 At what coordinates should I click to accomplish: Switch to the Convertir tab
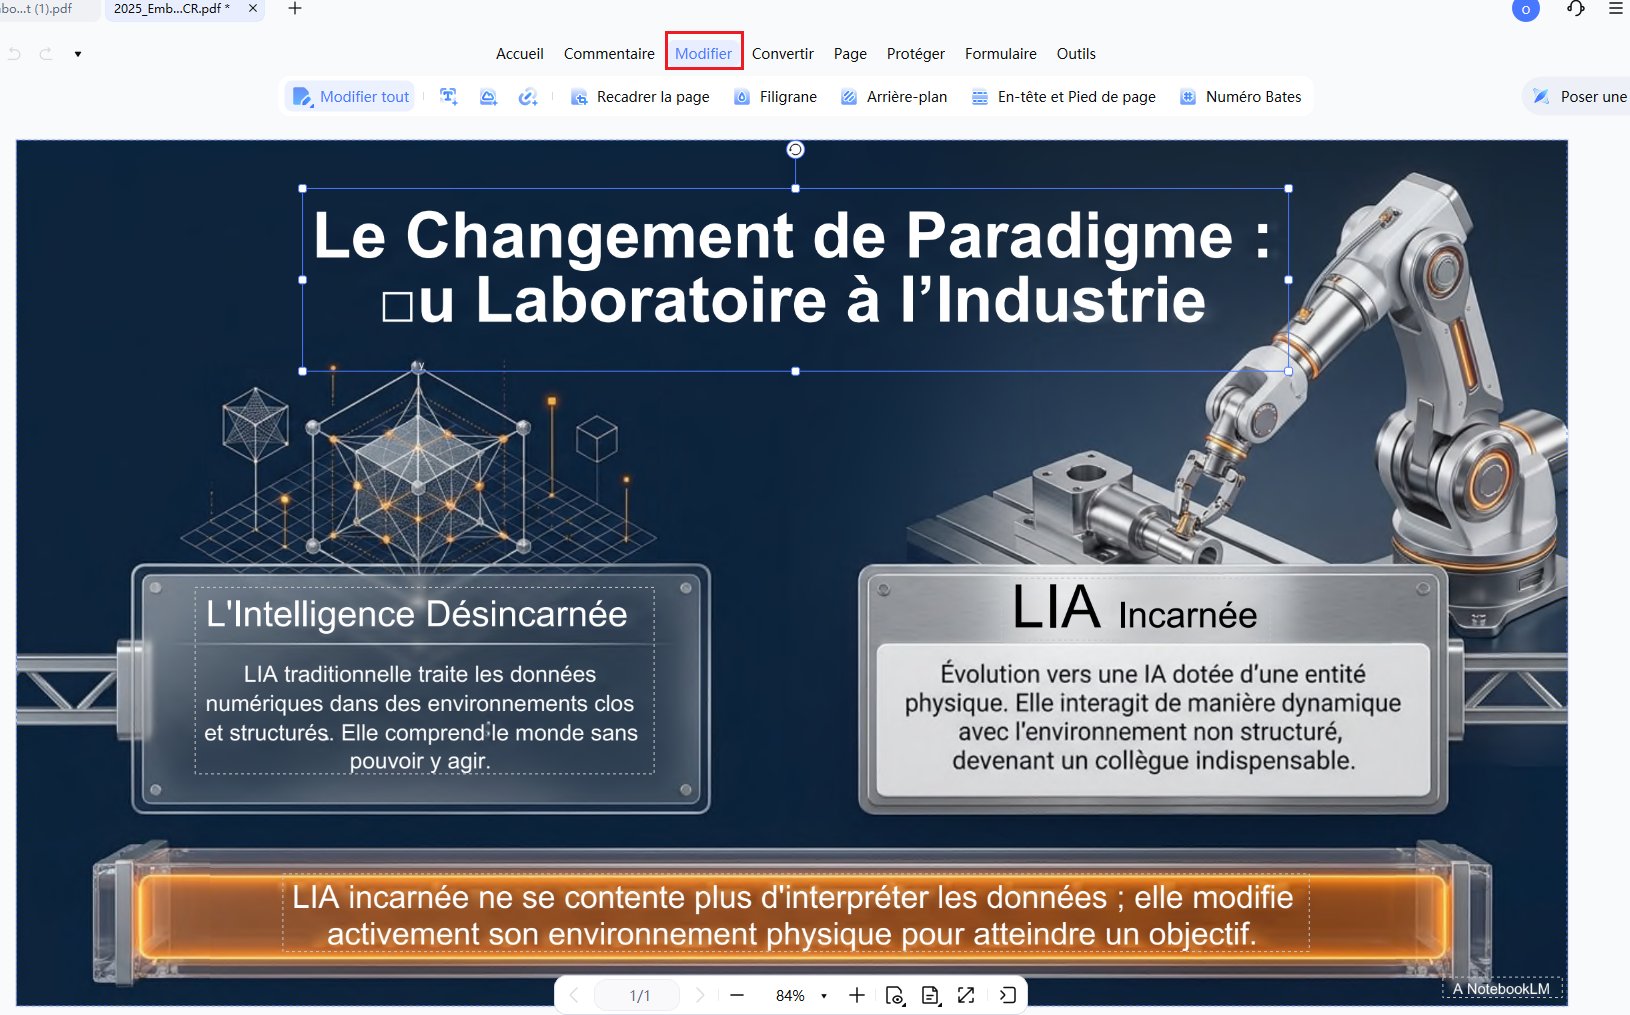pos(783,54)
